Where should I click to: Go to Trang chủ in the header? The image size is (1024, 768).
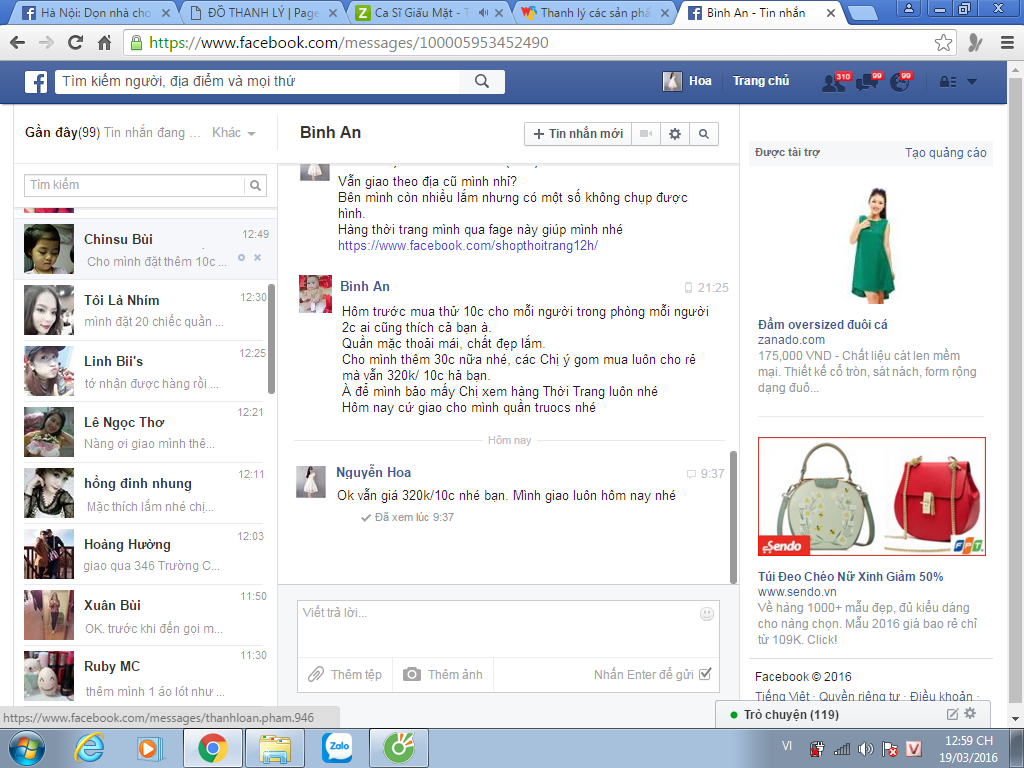click(x=761, y=81)
